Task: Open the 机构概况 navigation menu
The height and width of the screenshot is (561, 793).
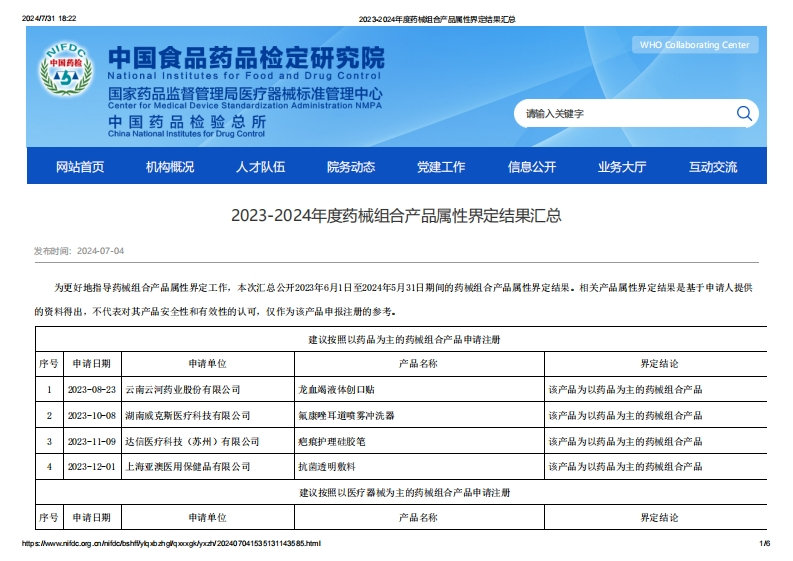Action: [170, 167]
